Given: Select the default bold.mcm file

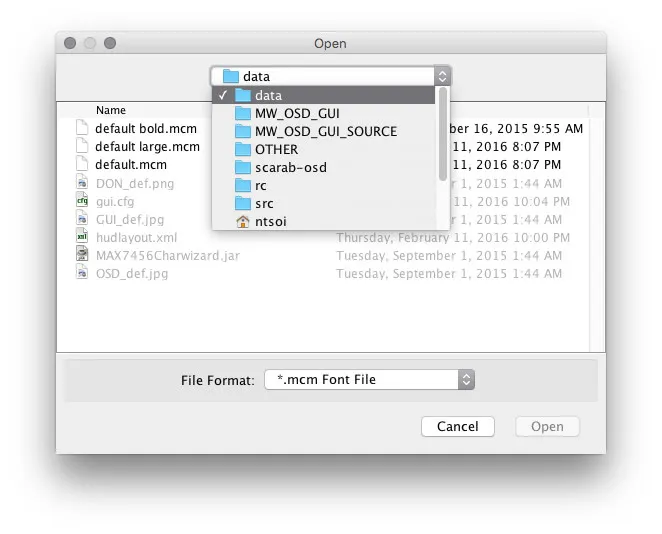Looking at the screenshot, I should (145, 128).
